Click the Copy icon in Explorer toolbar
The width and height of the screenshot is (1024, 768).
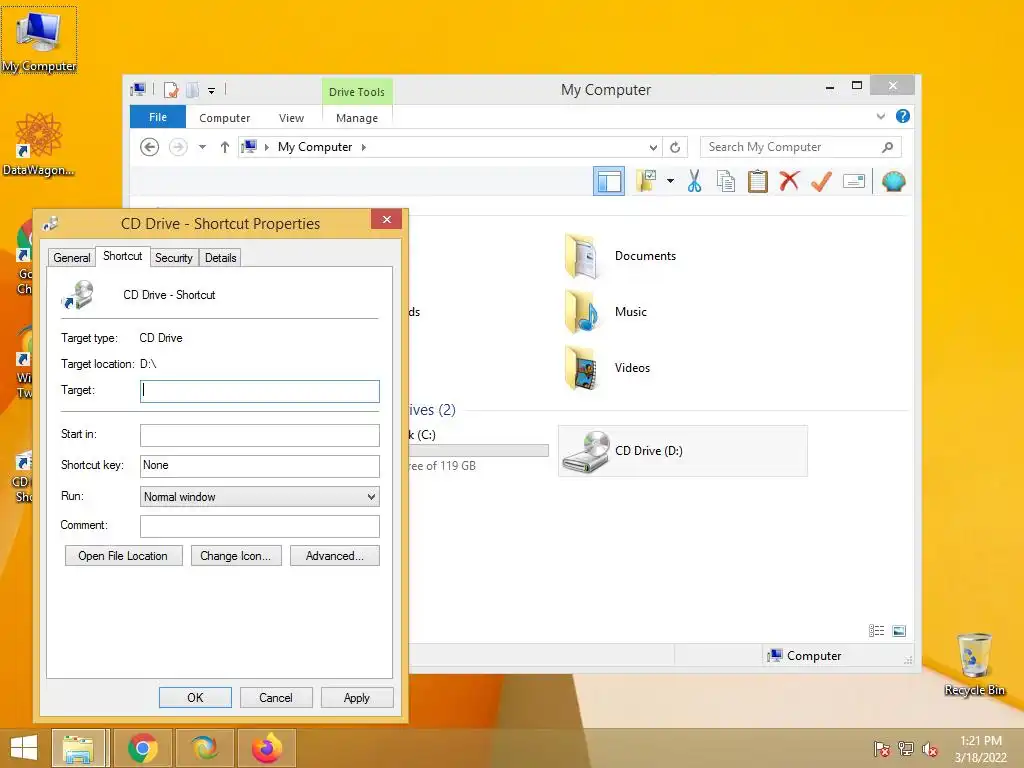[x=726, y=181]
